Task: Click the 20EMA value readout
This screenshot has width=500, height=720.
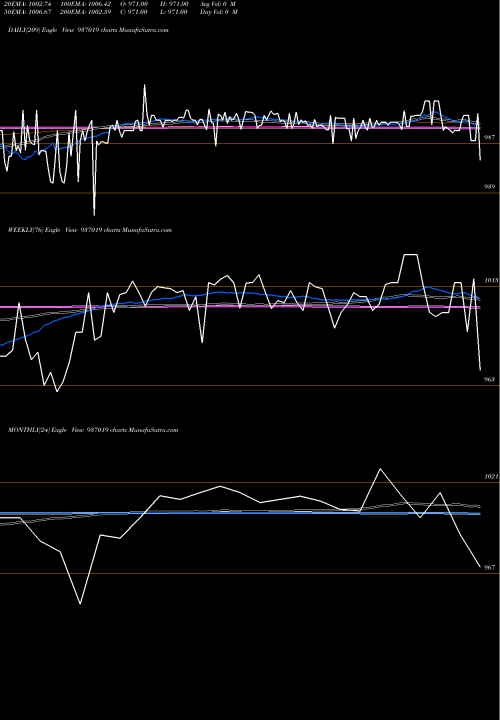Action: tap(27, 4)
